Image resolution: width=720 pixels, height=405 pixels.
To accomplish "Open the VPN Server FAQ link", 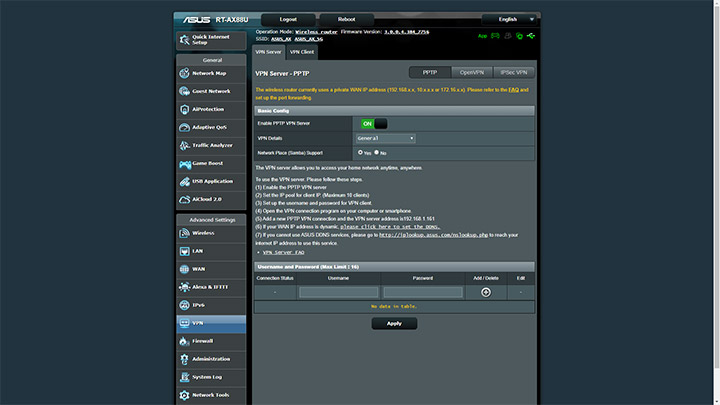I will click(283, 253).
